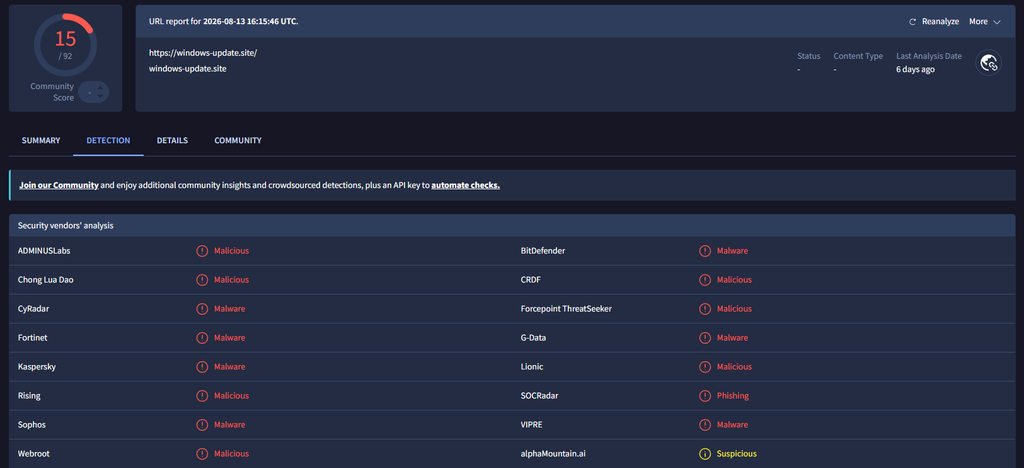Click the Lionic malicious alert icon

pyautogui.click(x=705, y=367)
